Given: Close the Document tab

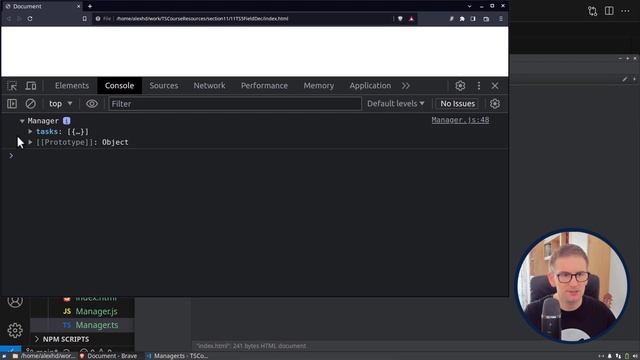Looking at the screenshot, I should pos(78,6).
